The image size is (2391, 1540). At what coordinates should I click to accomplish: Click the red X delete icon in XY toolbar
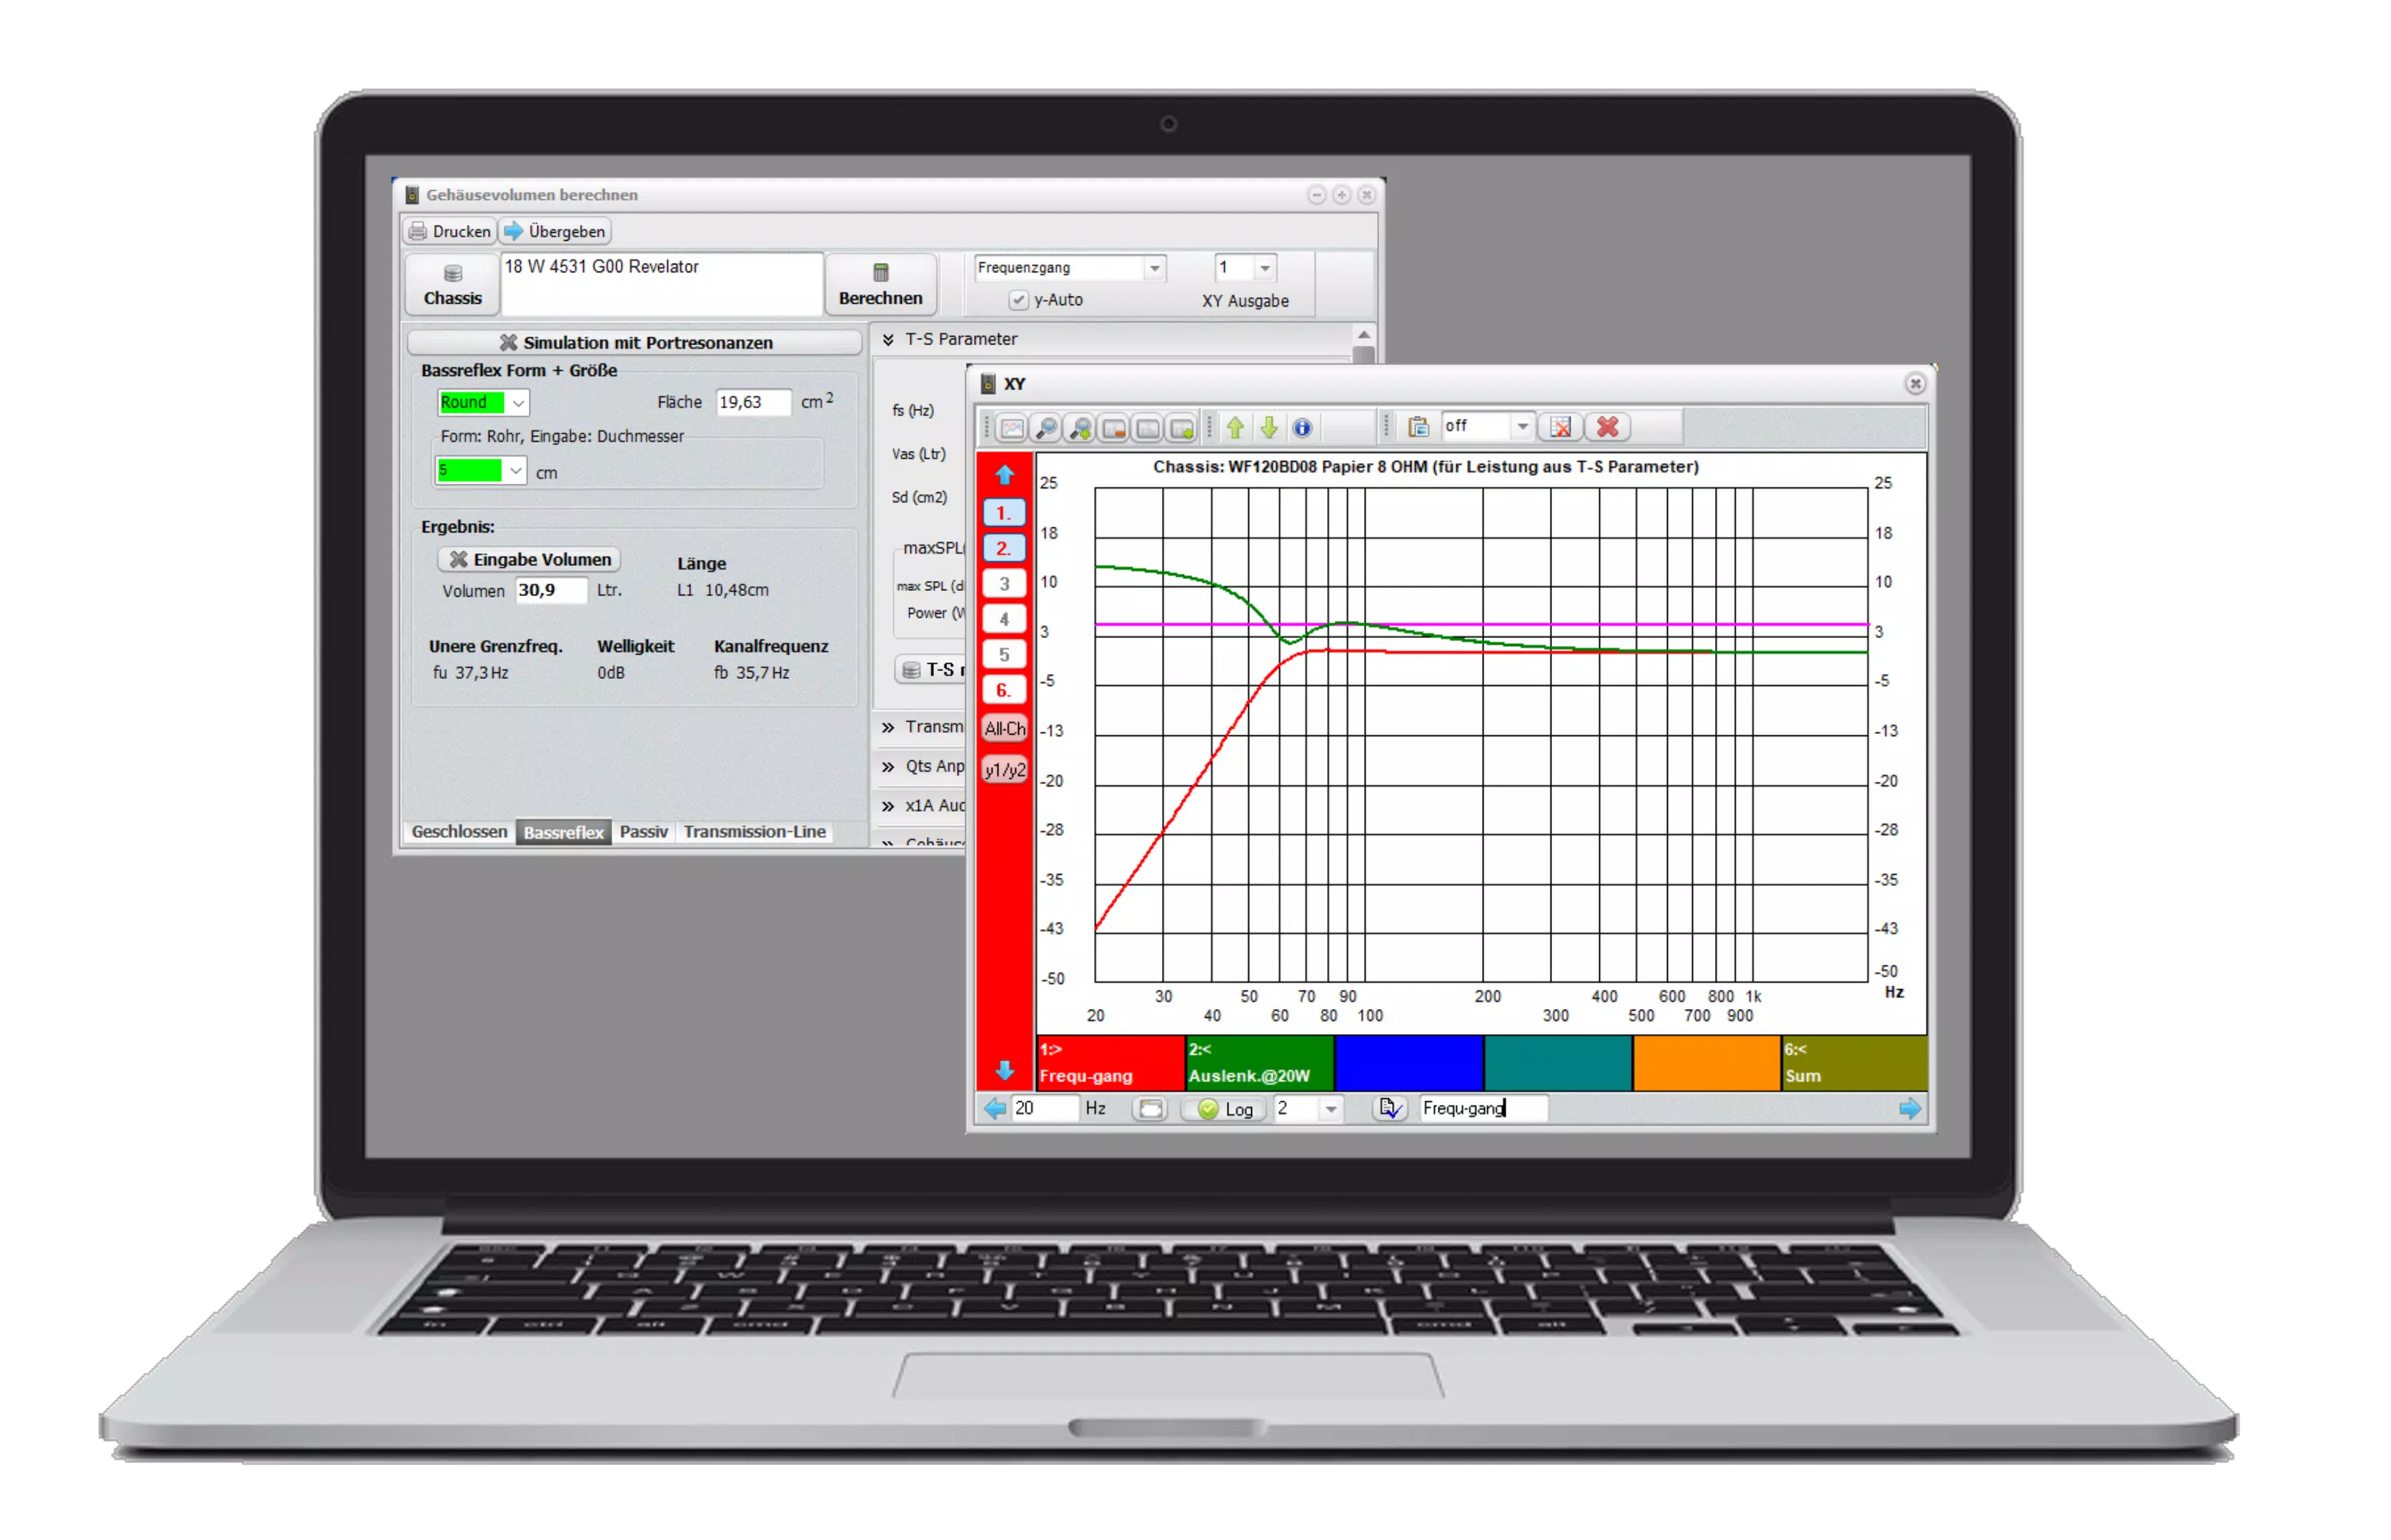pos(1608,427)
